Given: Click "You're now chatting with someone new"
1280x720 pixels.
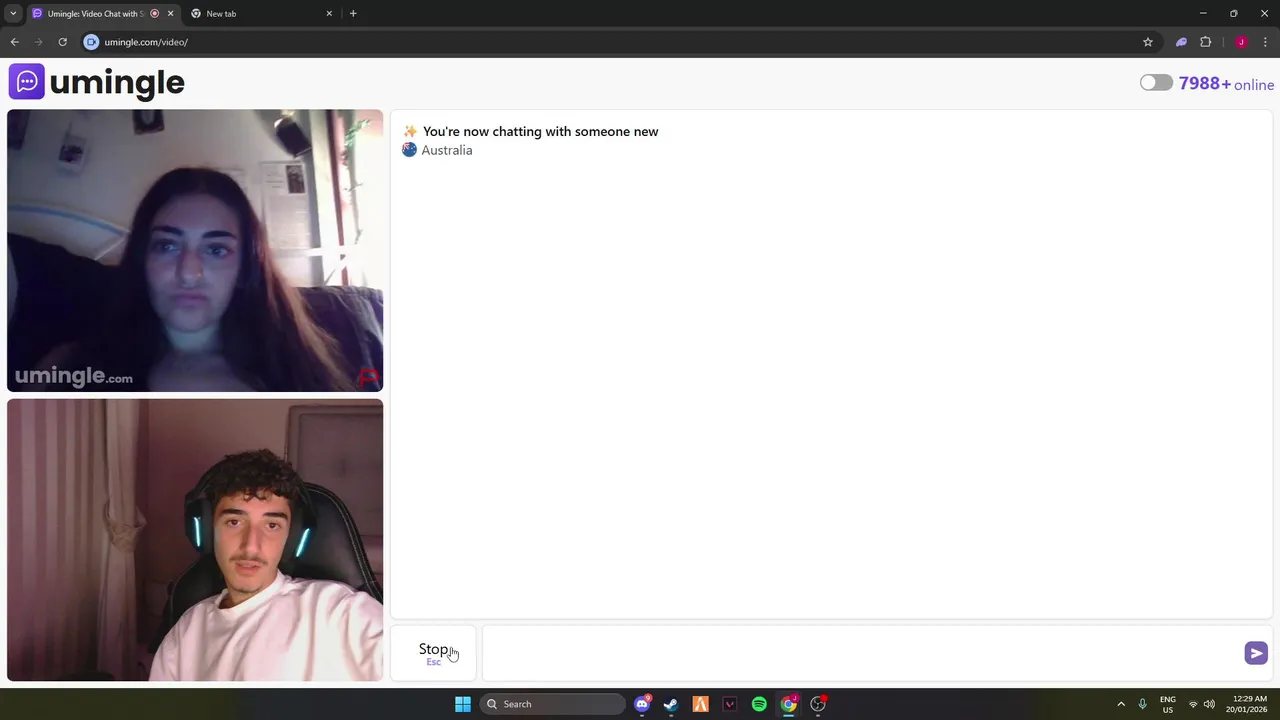Looking at the screenshot, I should click(x=540, y=131).
